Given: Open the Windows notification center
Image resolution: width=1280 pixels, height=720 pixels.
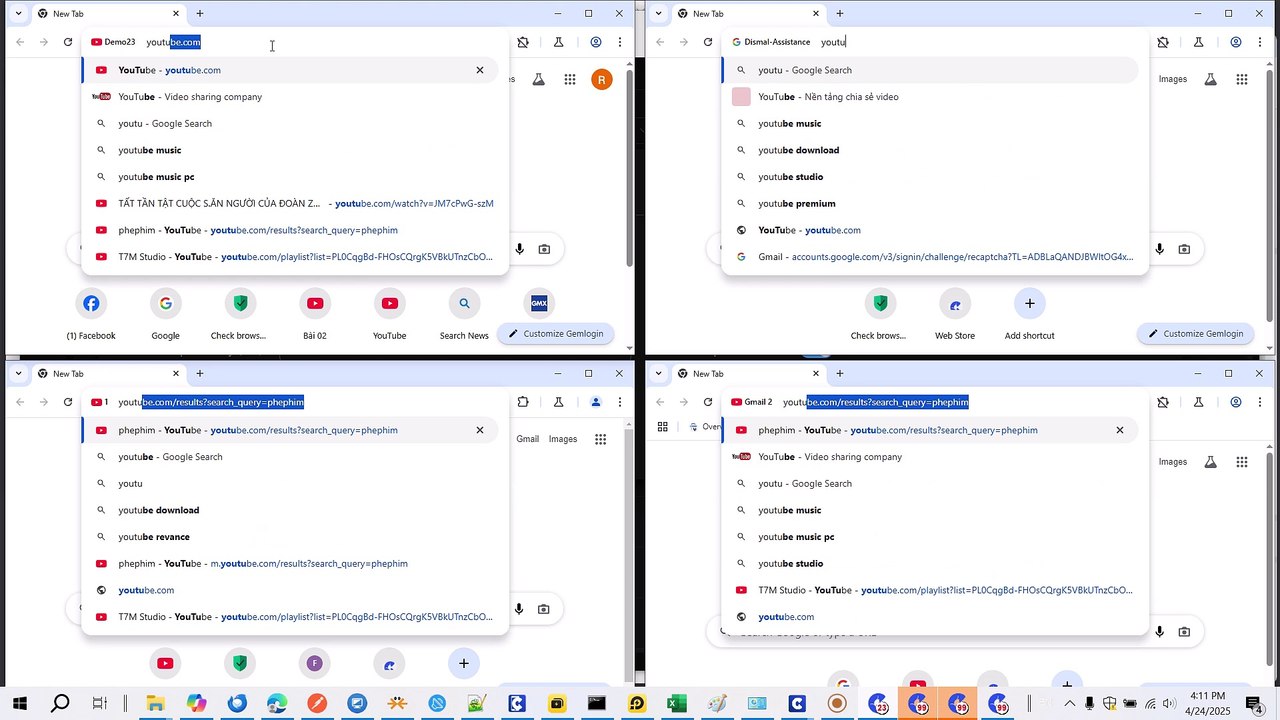Looking at the screenshot, I should [1253, 704].
